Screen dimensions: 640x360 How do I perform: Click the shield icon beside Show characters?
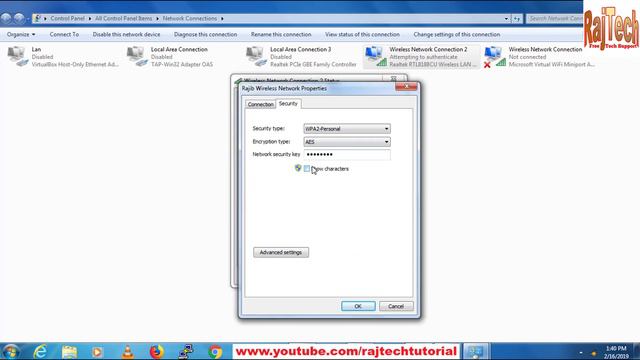(x=298, y=168)
